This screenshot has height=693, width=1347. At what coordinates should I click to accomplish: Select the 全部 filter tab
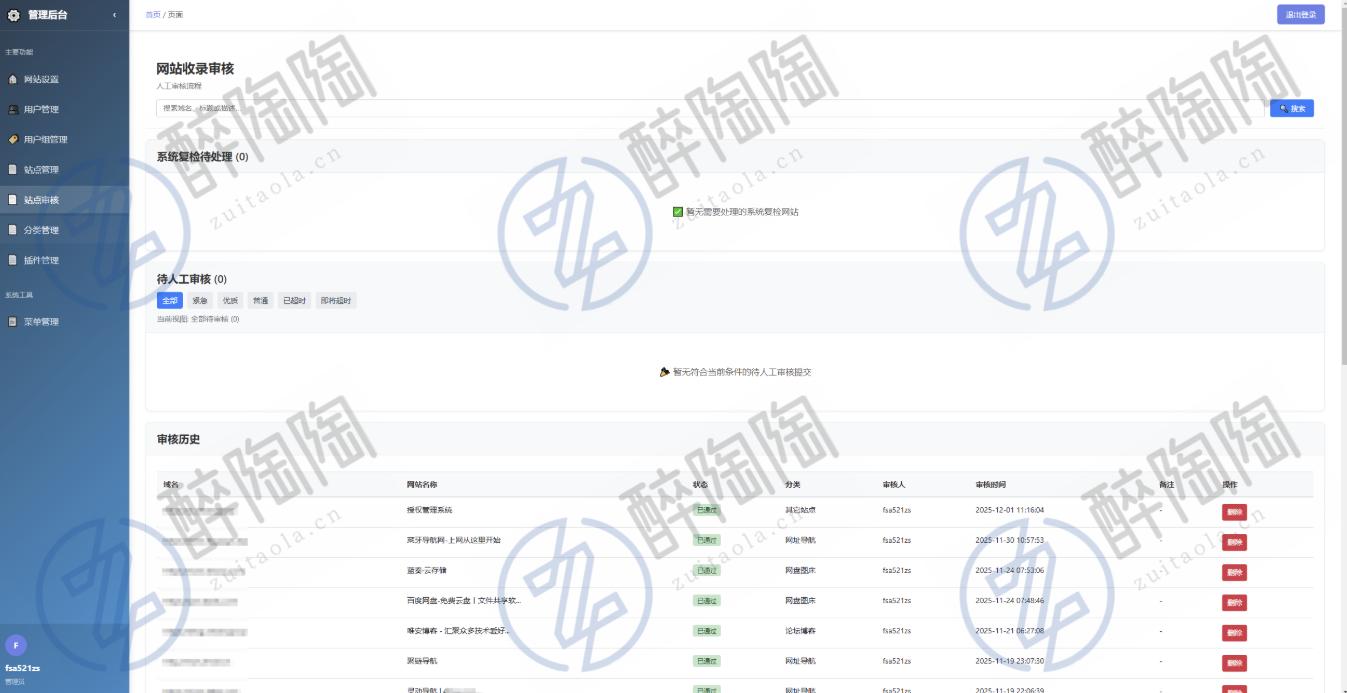tap(170, 301)
